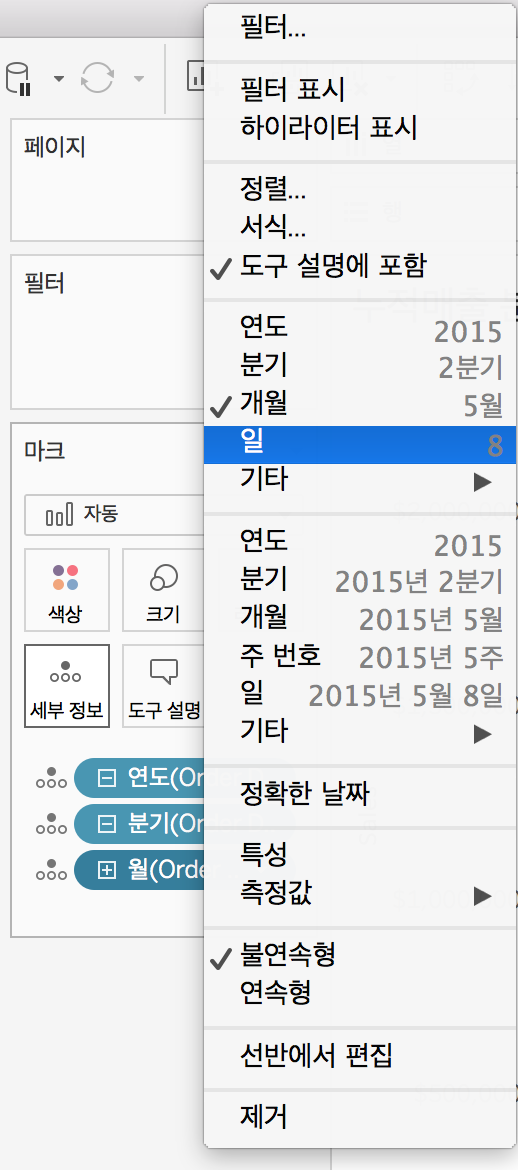Screen dimensions: 518x1170
Task: Click the Detail (세부 정보) marks button
Action: click(66, 686)
